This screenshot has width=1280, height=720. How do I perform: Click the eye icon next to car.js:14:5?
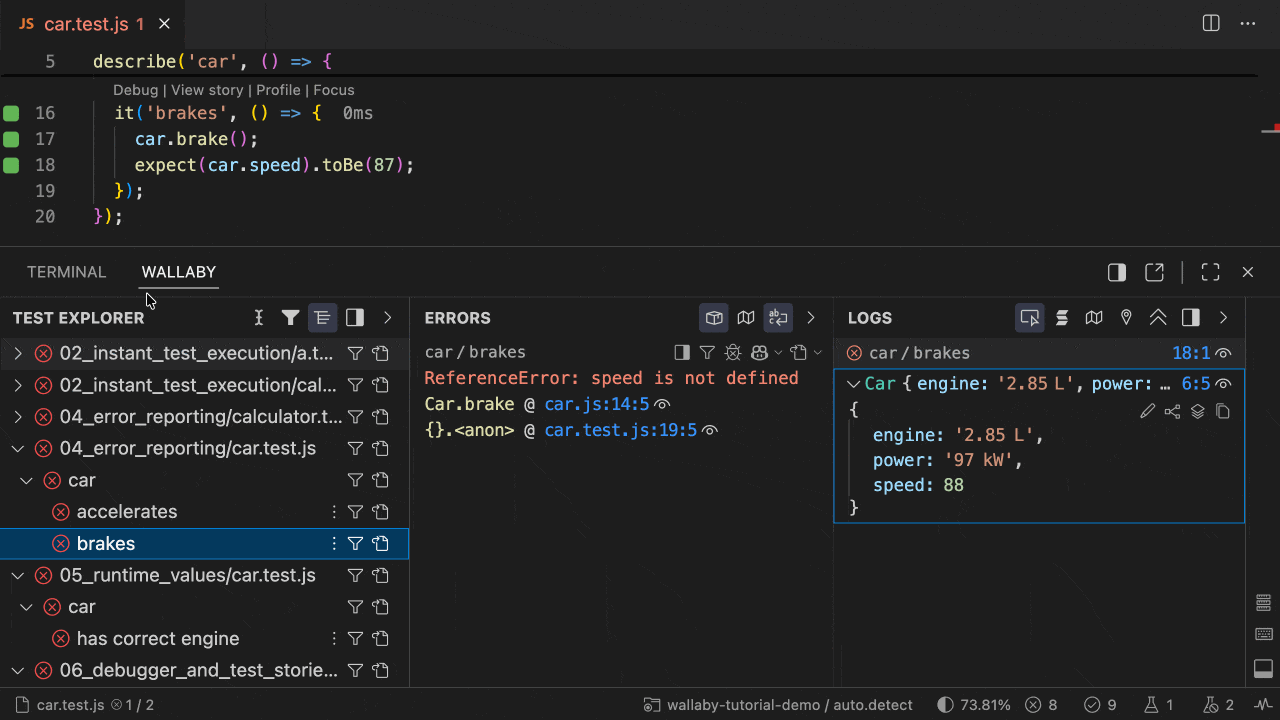tap(661, 405)
